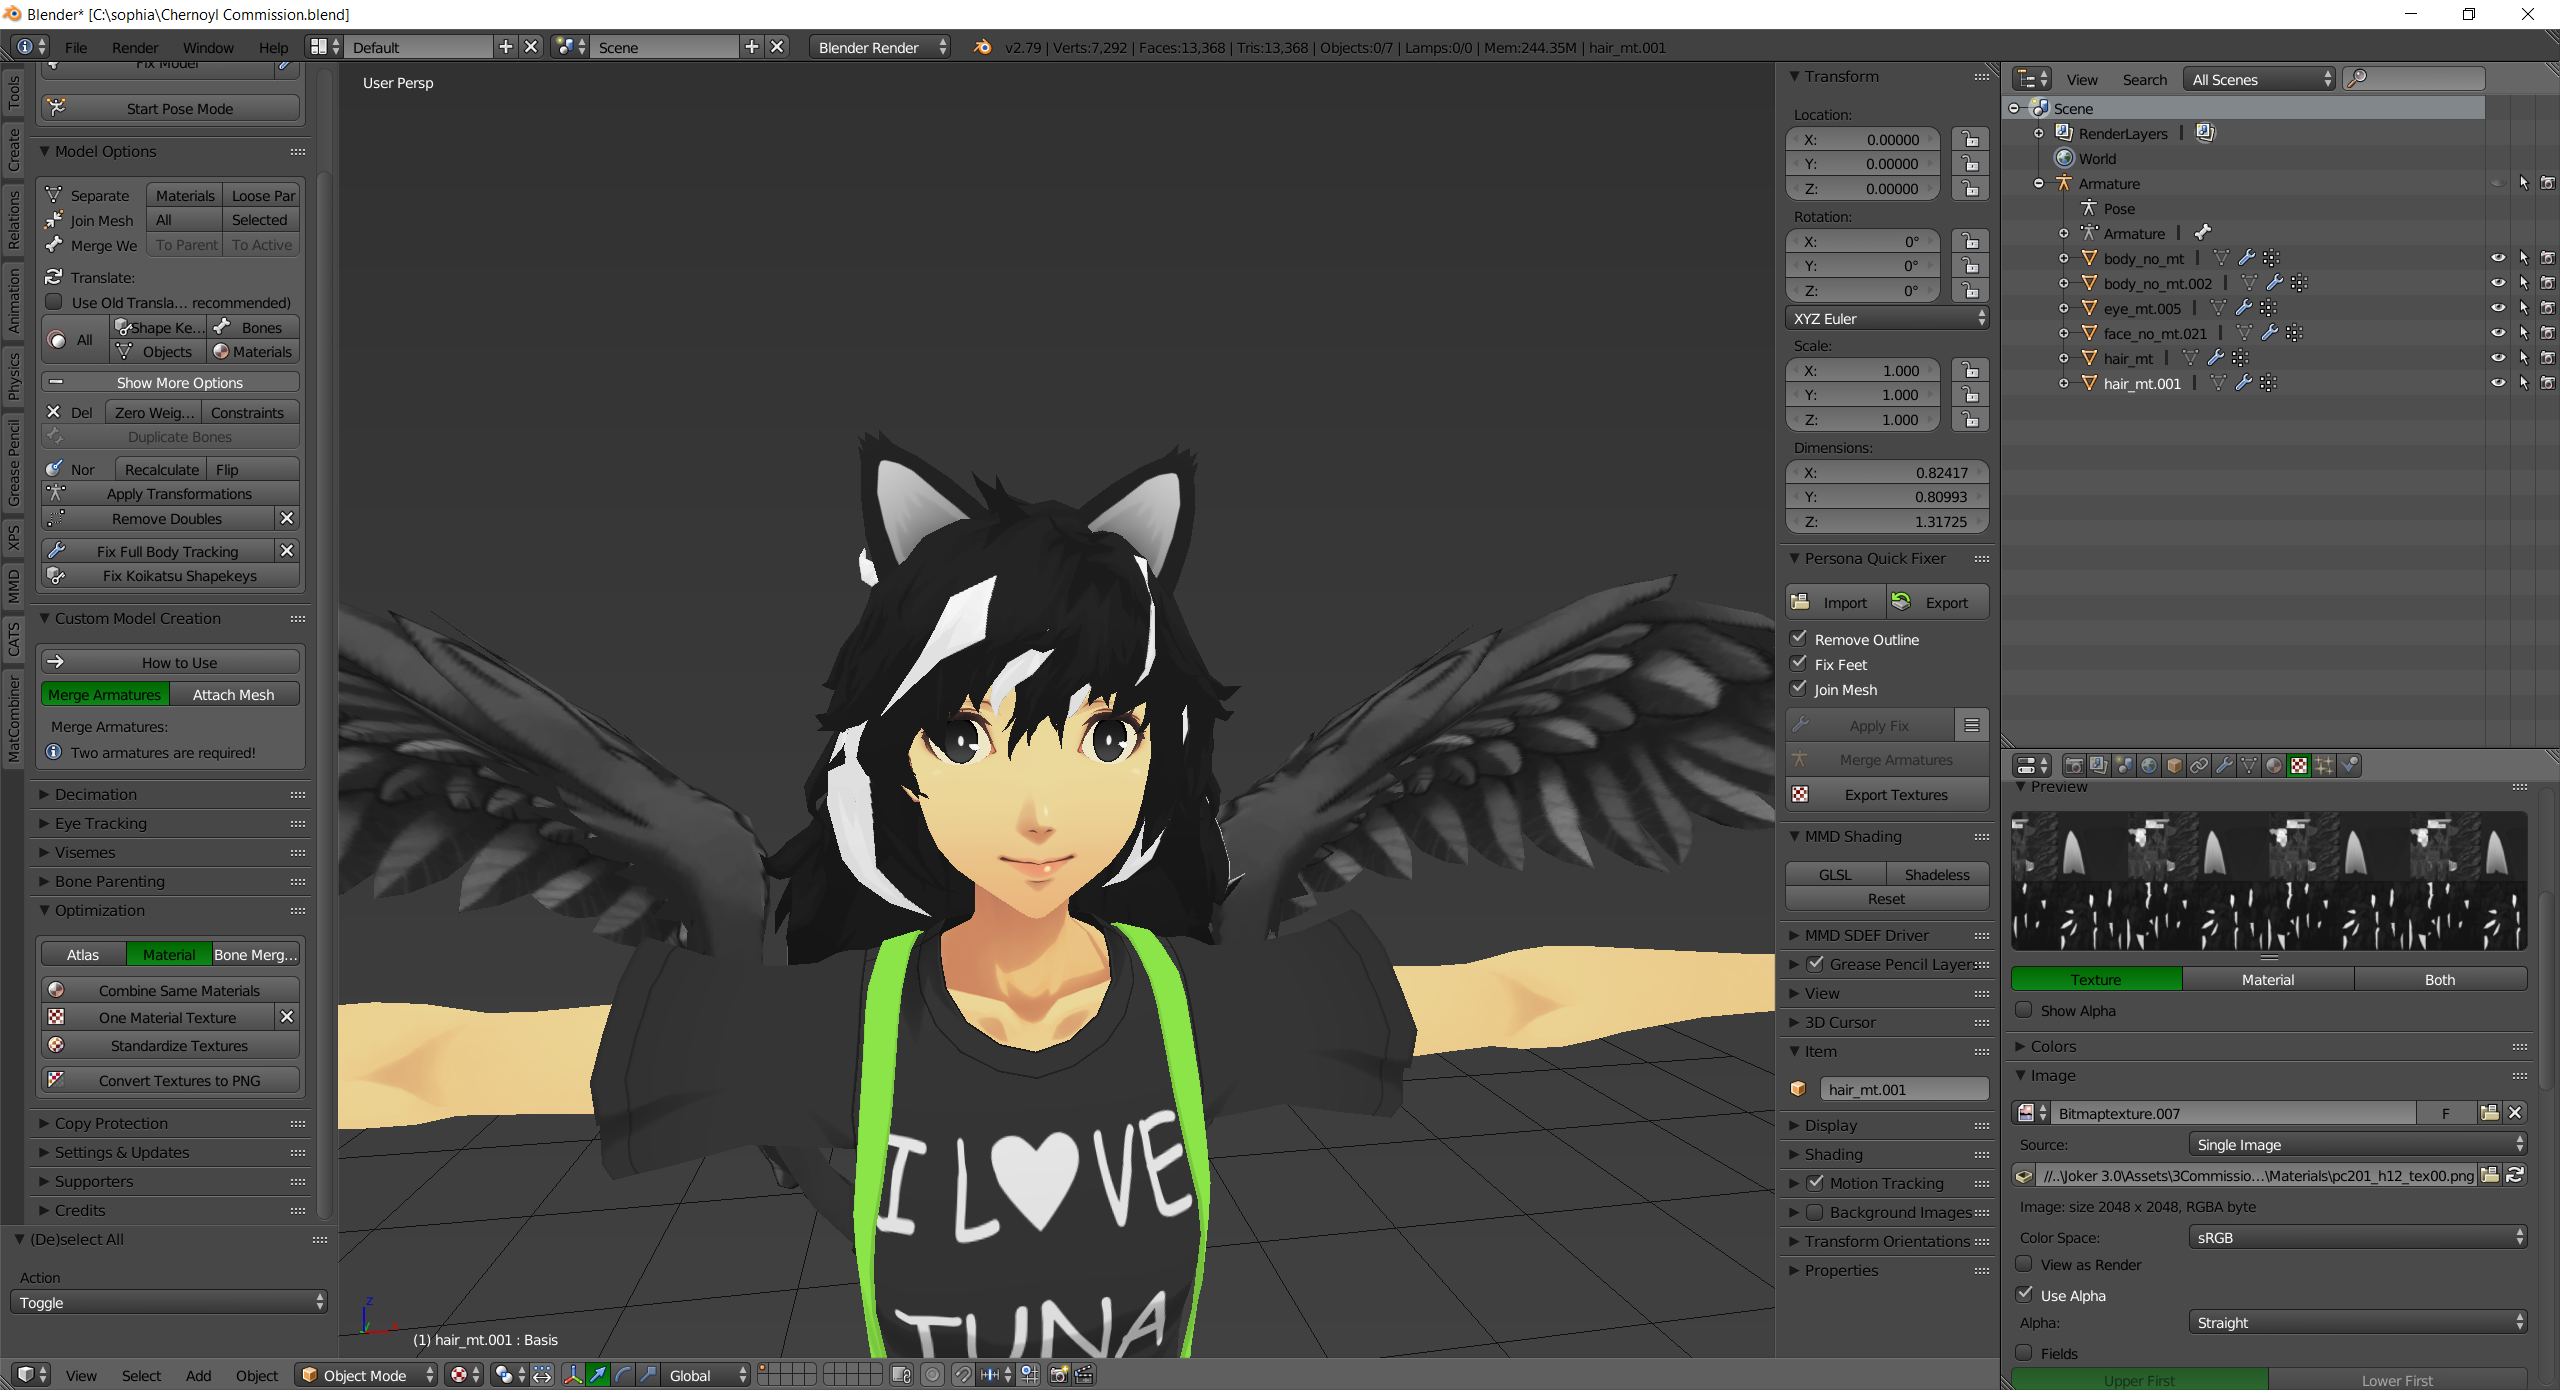Image resolution: width=2560 pixels, height=1390 pixels.
Task: Hide hair_mt.001 using its eye icon
Action: 2497,383
